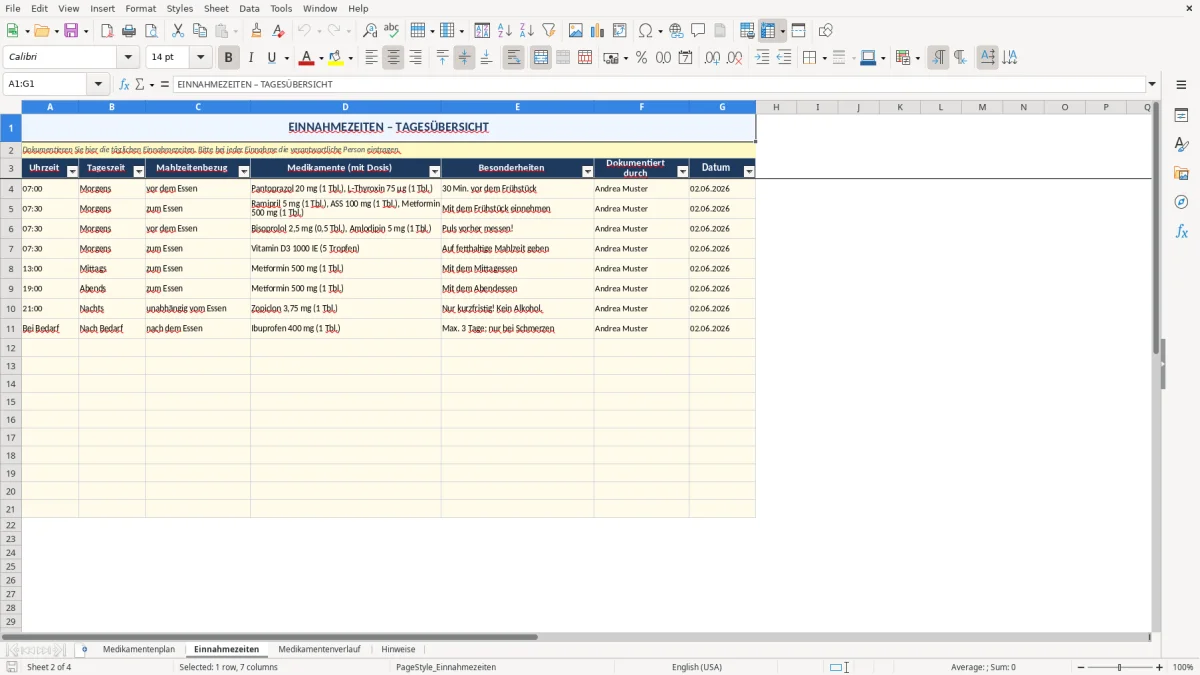Insert a comment

coord(698,31)
